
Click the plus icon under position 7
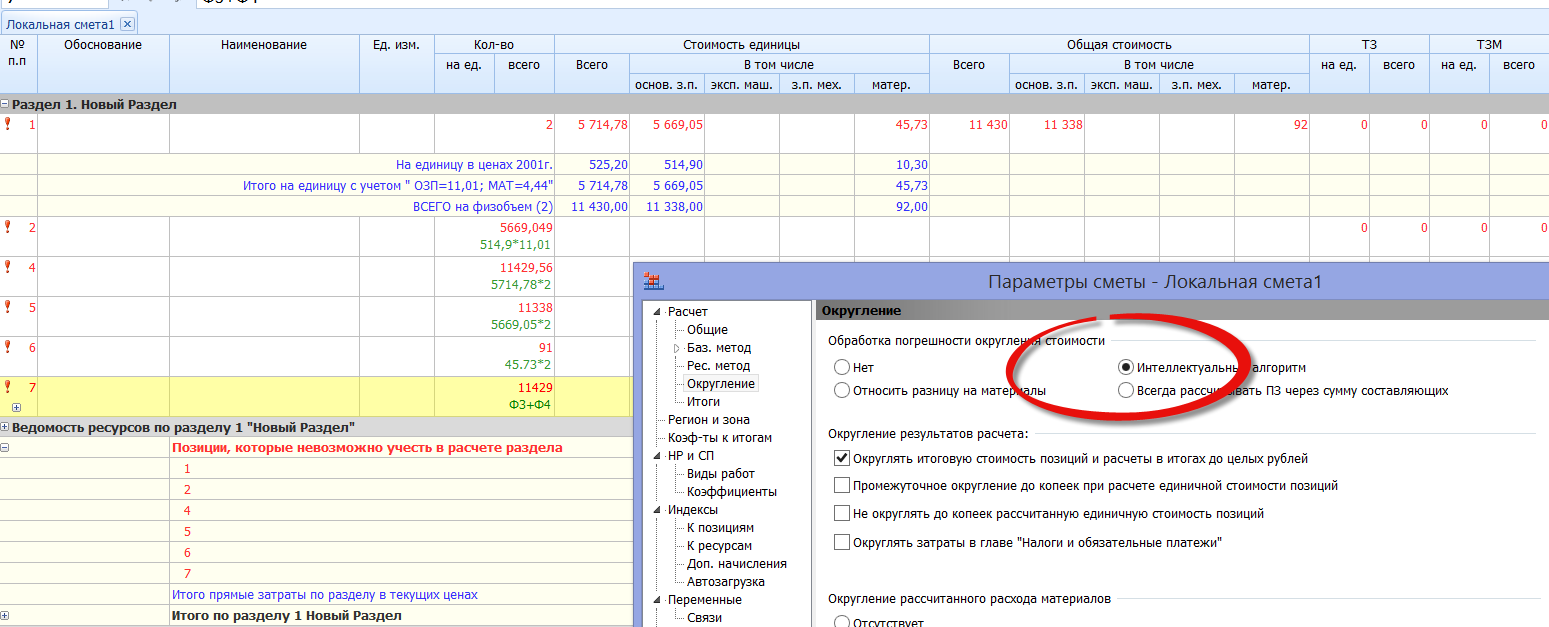(x=16, y=407)
